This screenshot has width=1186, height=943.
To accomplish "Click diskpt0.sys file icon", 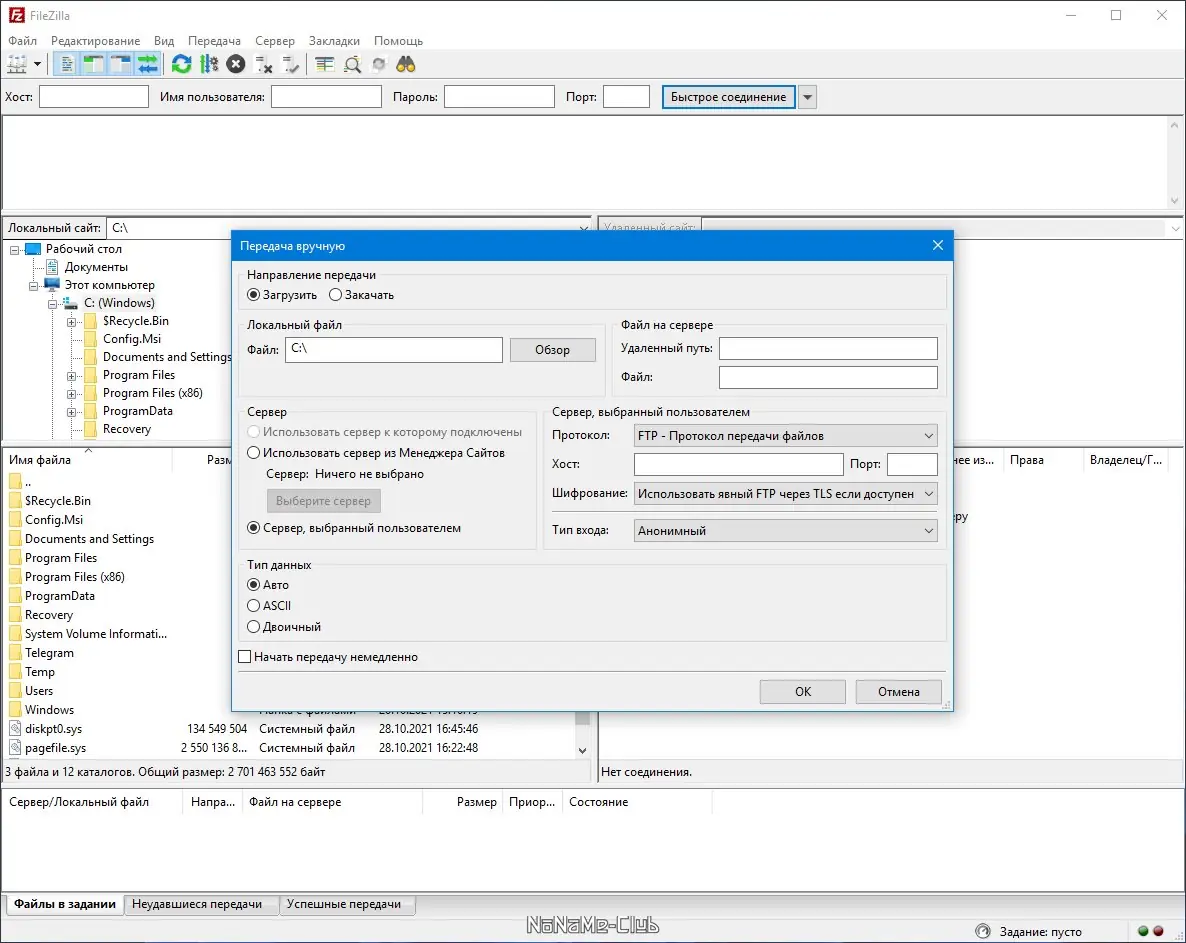I will 15,728.
